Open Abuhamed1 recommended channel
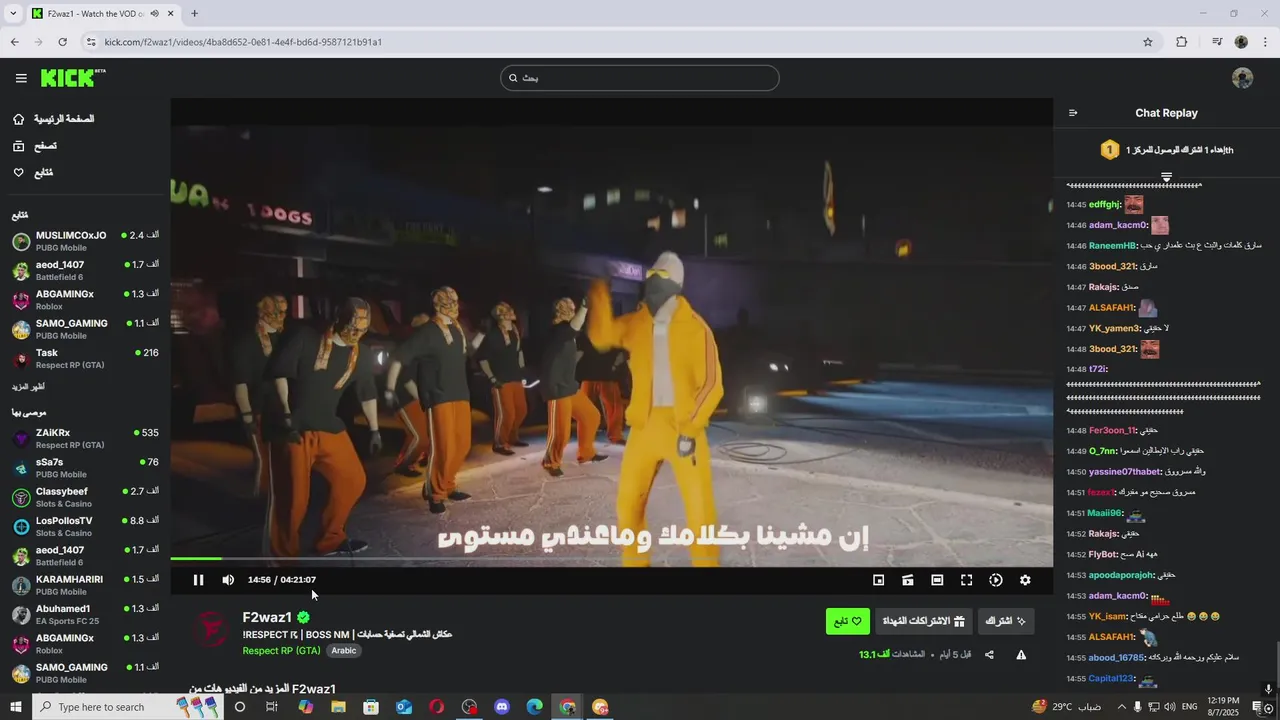This screenshot has width=1280, height=720. tap(85, 614)
